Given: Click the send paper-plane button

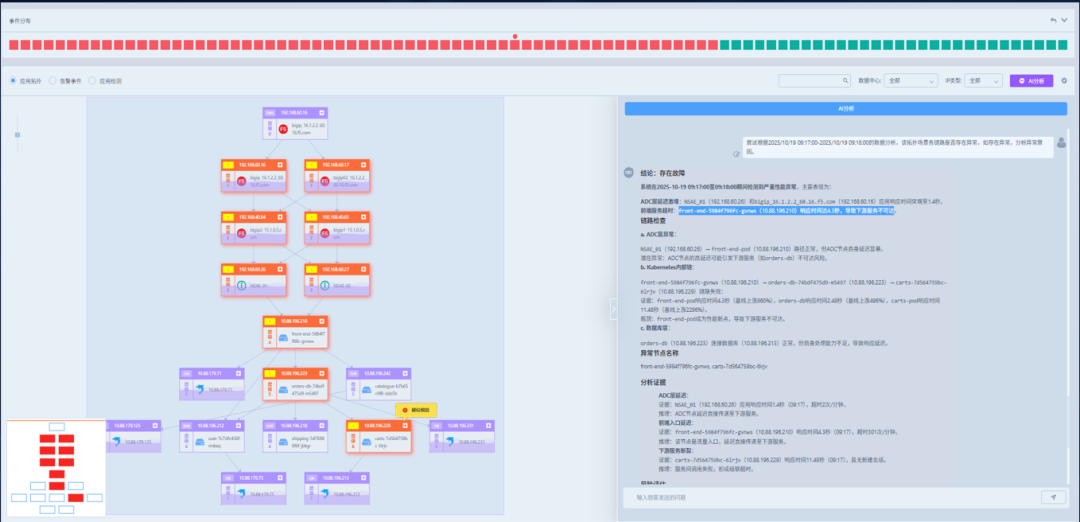Looking at the screenshot, I should [1052, 497].
